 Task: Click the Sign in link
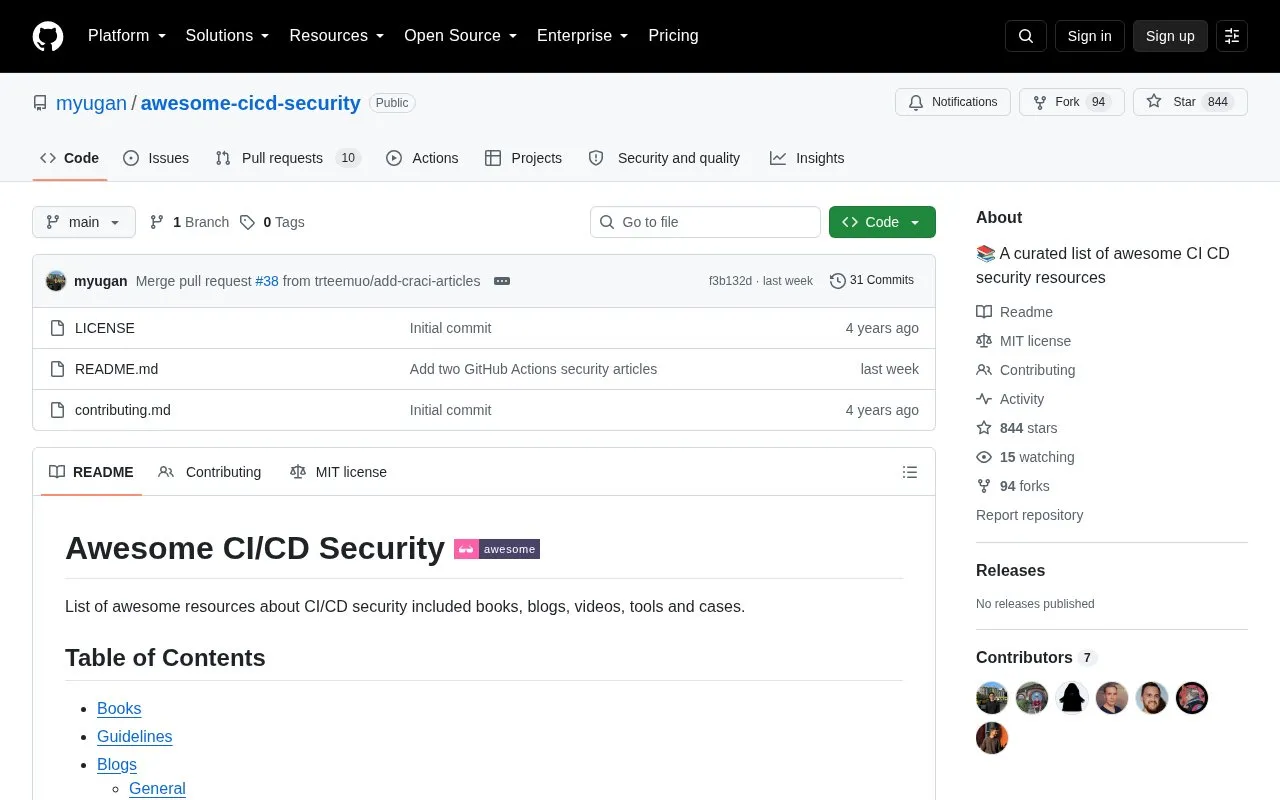[1089, 36]
